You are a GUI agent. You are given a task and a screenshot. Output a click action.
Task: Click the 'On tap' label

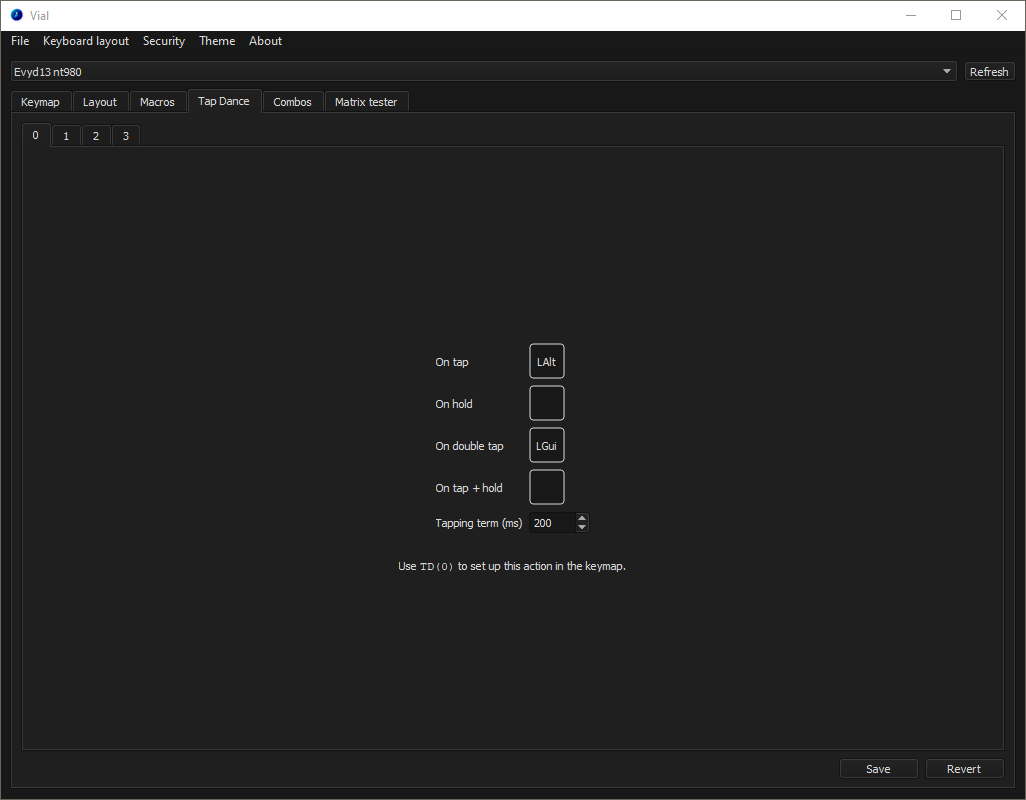click(x=451, y=362)
